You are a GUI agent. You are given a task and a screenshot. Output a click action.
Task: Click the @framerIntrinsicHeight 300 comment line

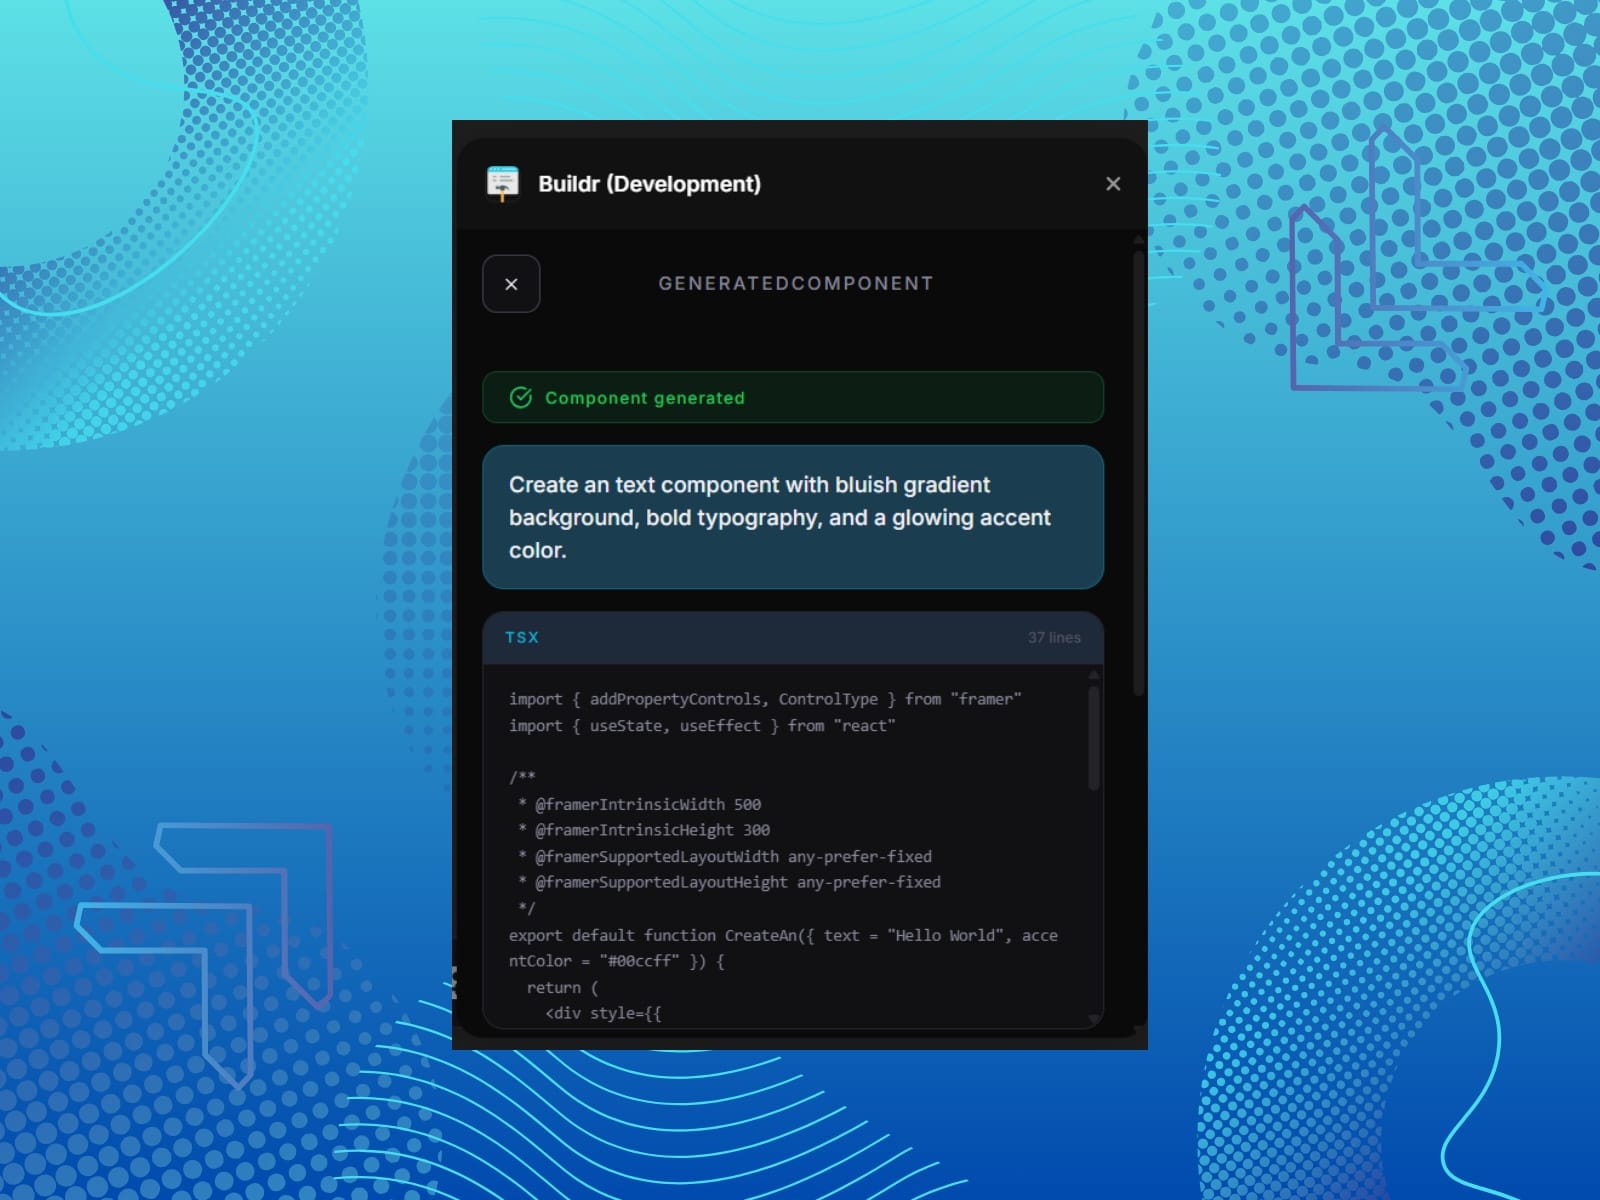(x=644, y=830)
